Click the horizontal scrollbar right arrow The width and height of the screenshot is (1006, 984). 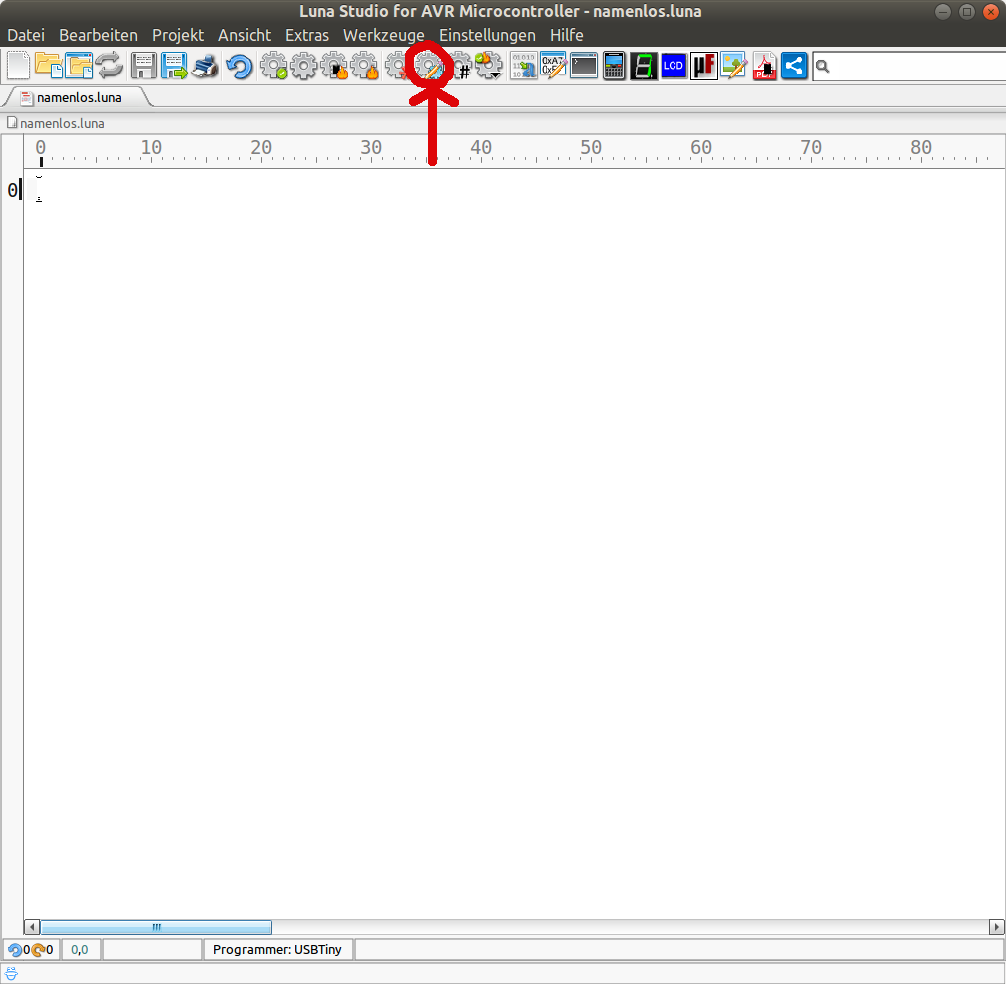click(996, 927)
